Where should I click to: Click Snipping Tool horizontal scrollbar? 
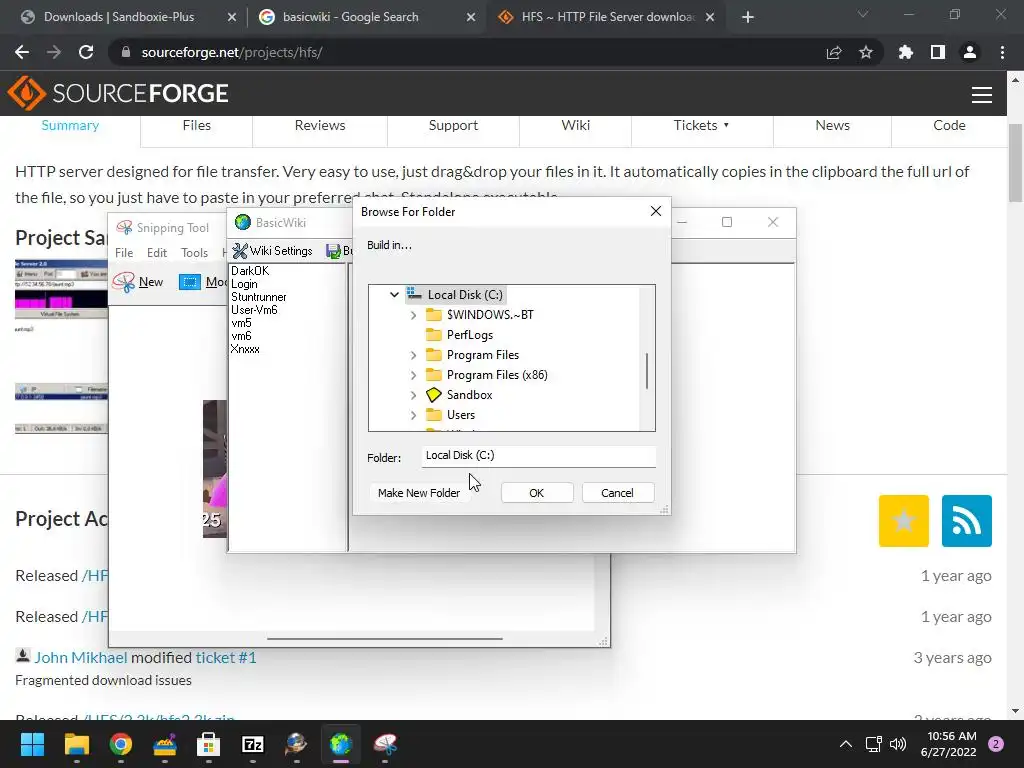(385, 639)
